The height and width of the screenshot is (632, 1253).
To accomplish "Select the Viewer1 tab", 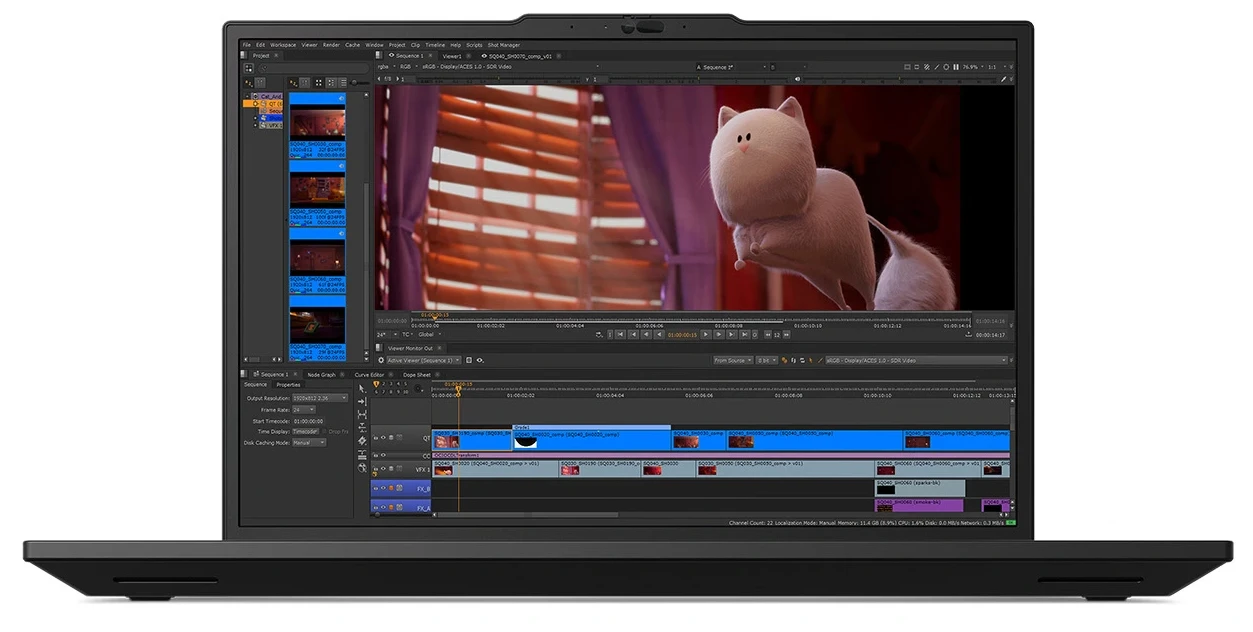I will point(451,56).
